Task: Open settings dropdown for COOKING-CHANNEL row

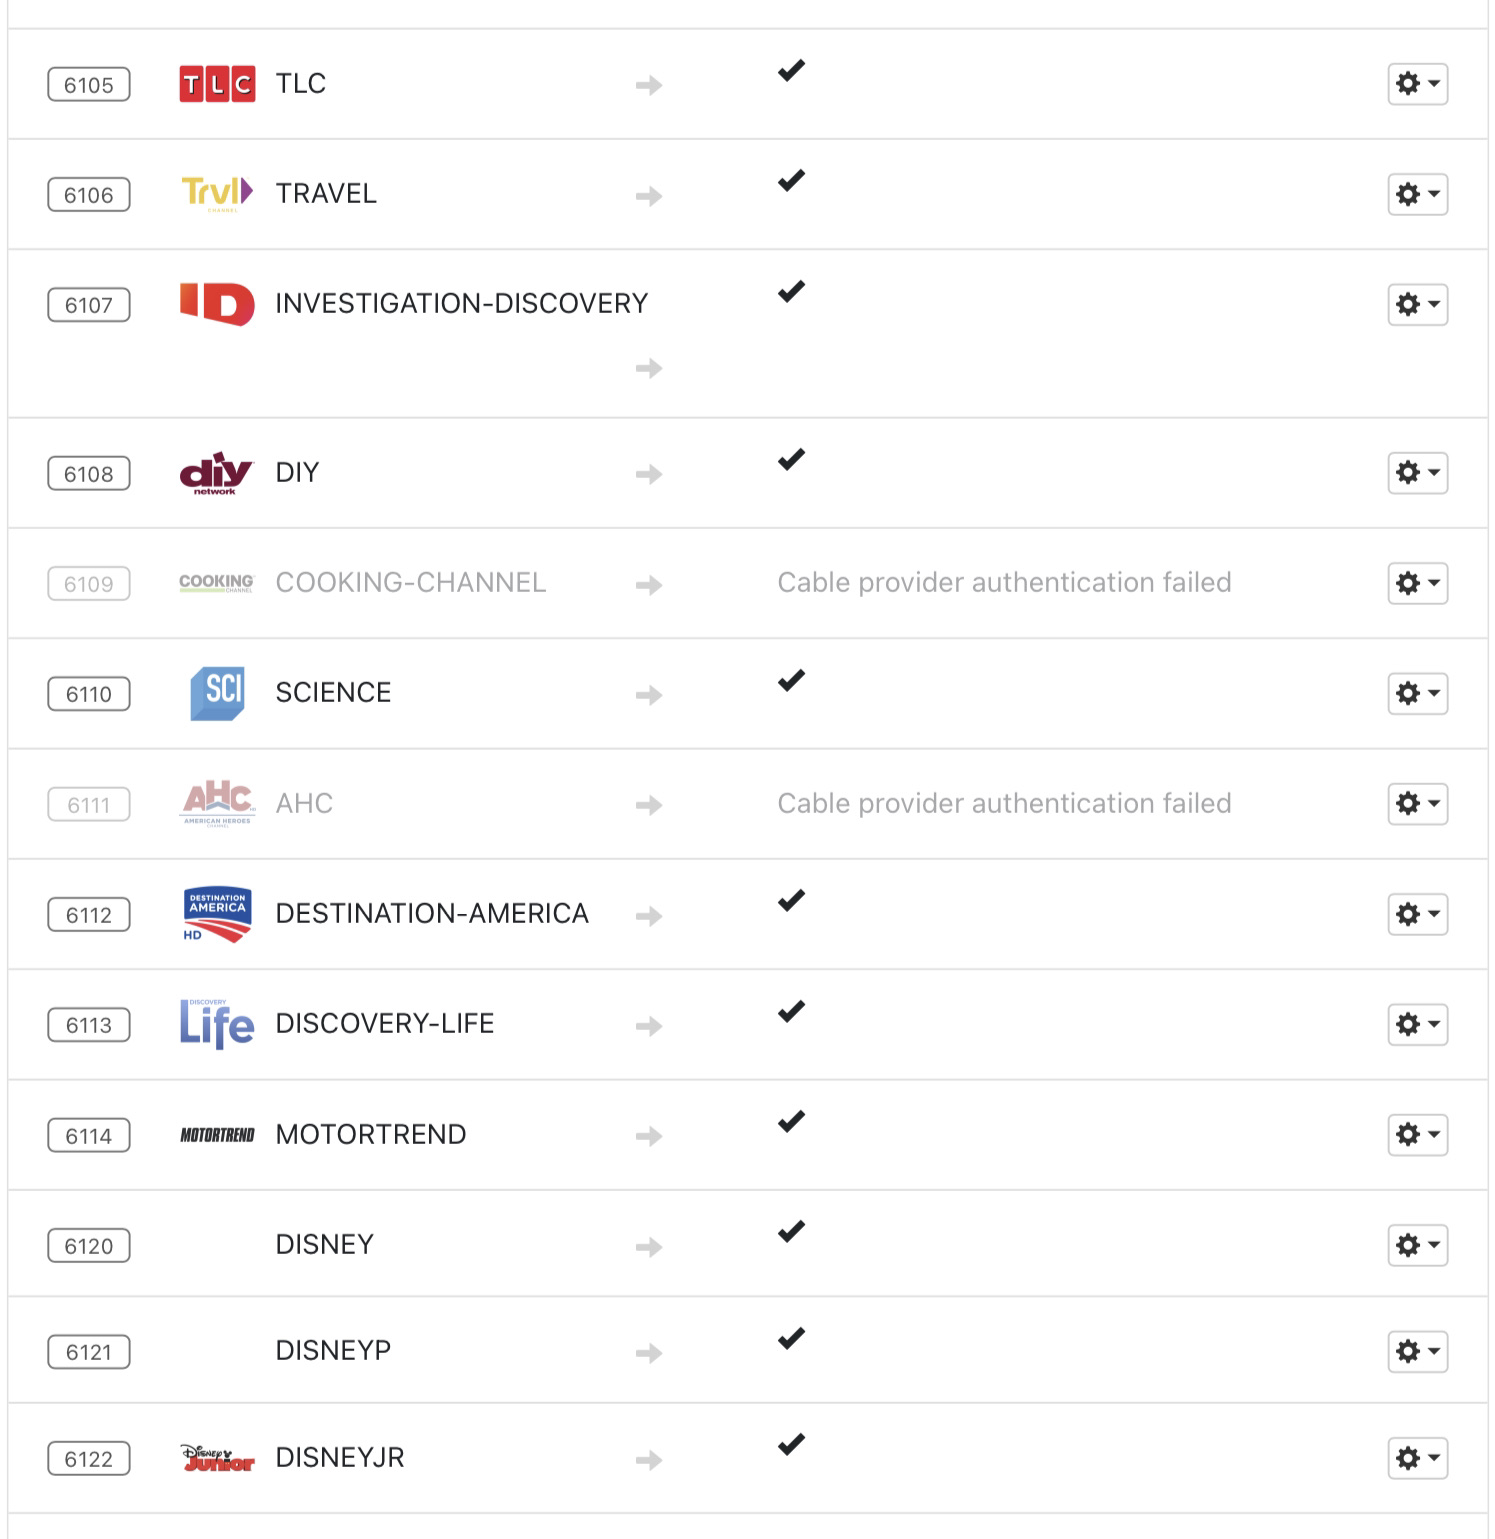Action: point(1417,583)
